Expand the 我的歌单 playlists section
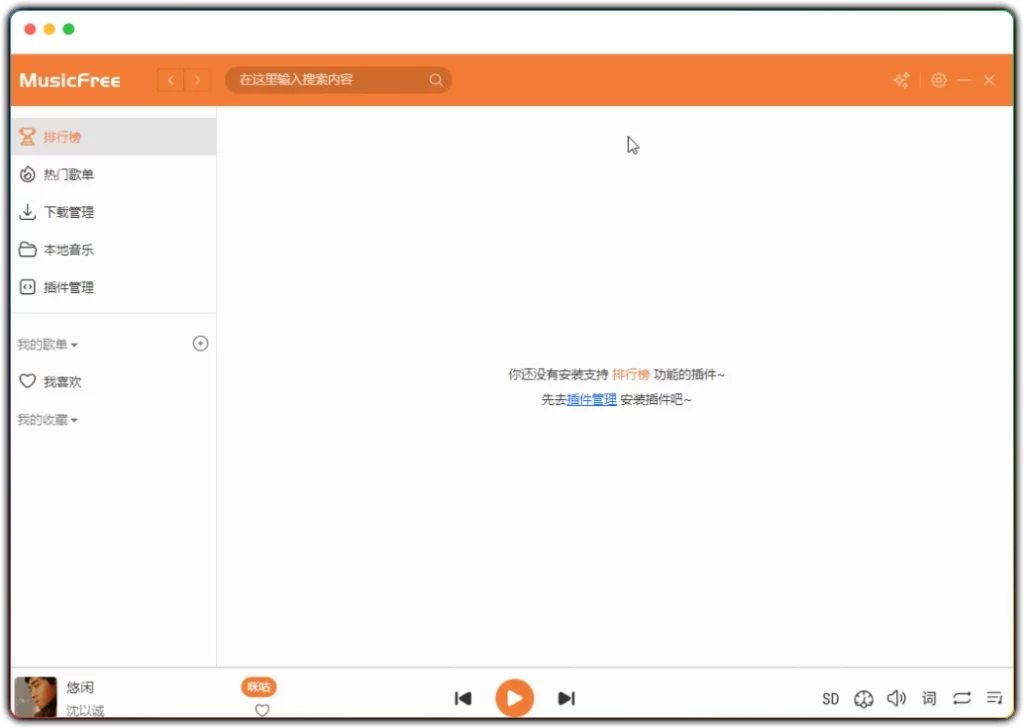This screenshot has width=1024, height=728. tap(43, 343)
